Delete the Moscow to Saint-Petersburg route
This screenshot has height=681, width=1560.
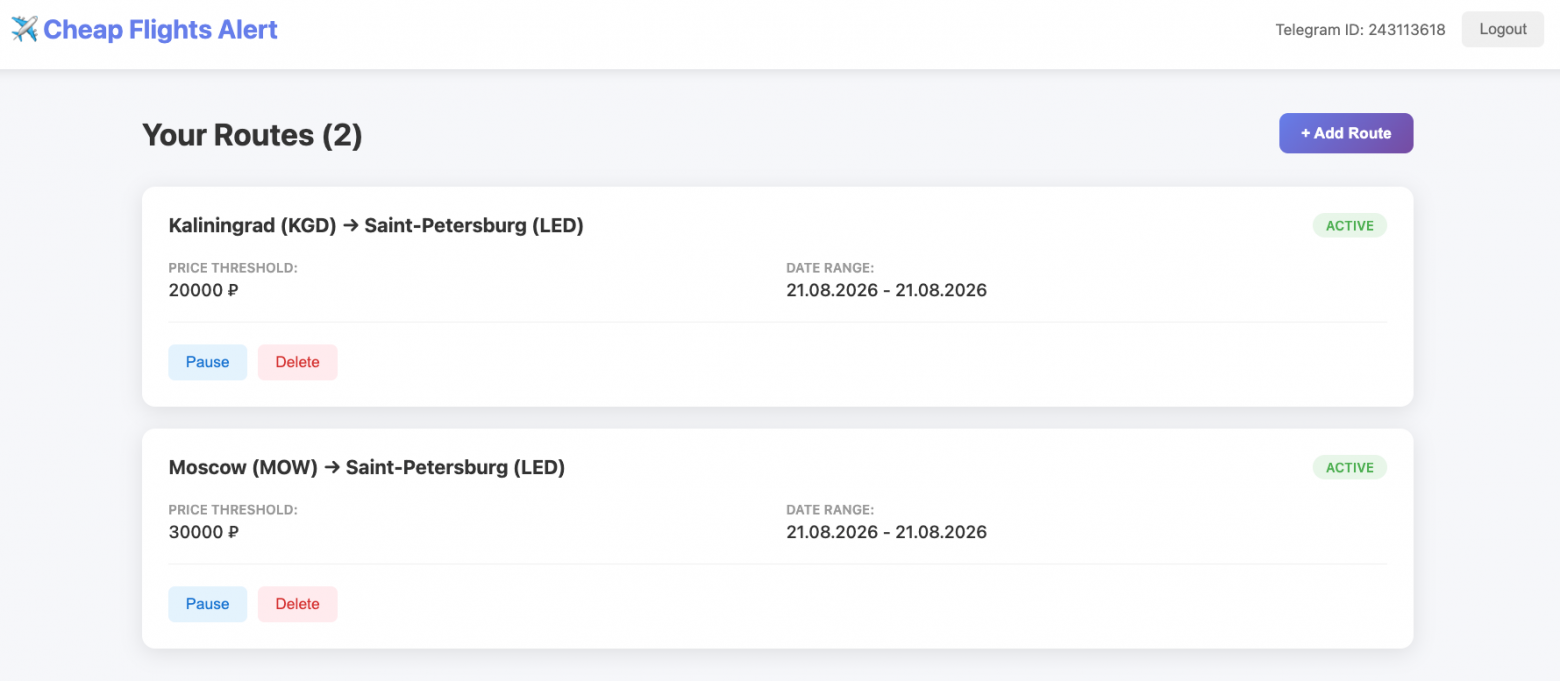[298, 604]
